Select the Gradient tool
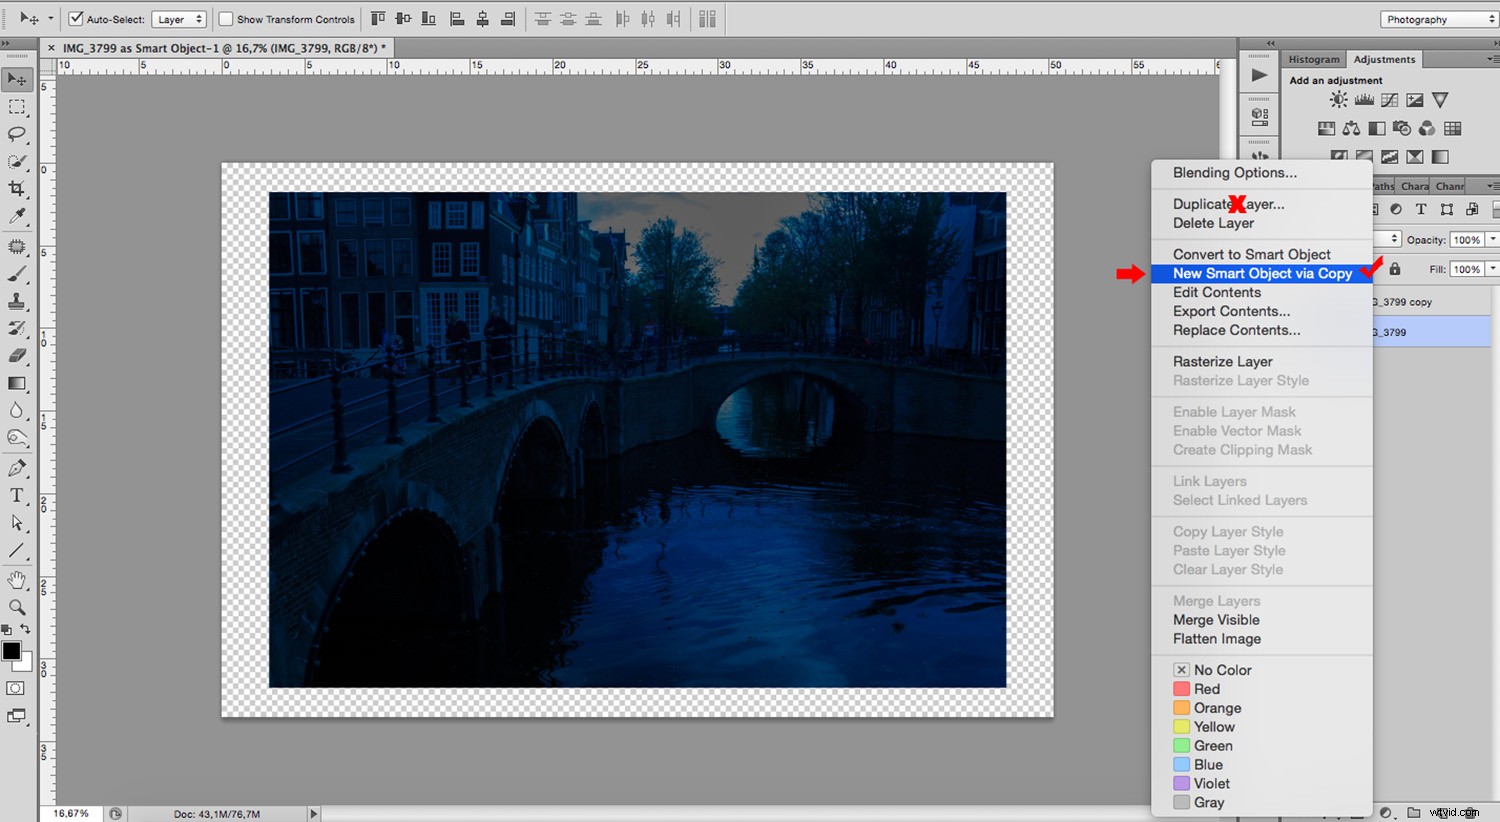Image resolution: width=1500 pixels, height=822 pixels. point(15,383)
